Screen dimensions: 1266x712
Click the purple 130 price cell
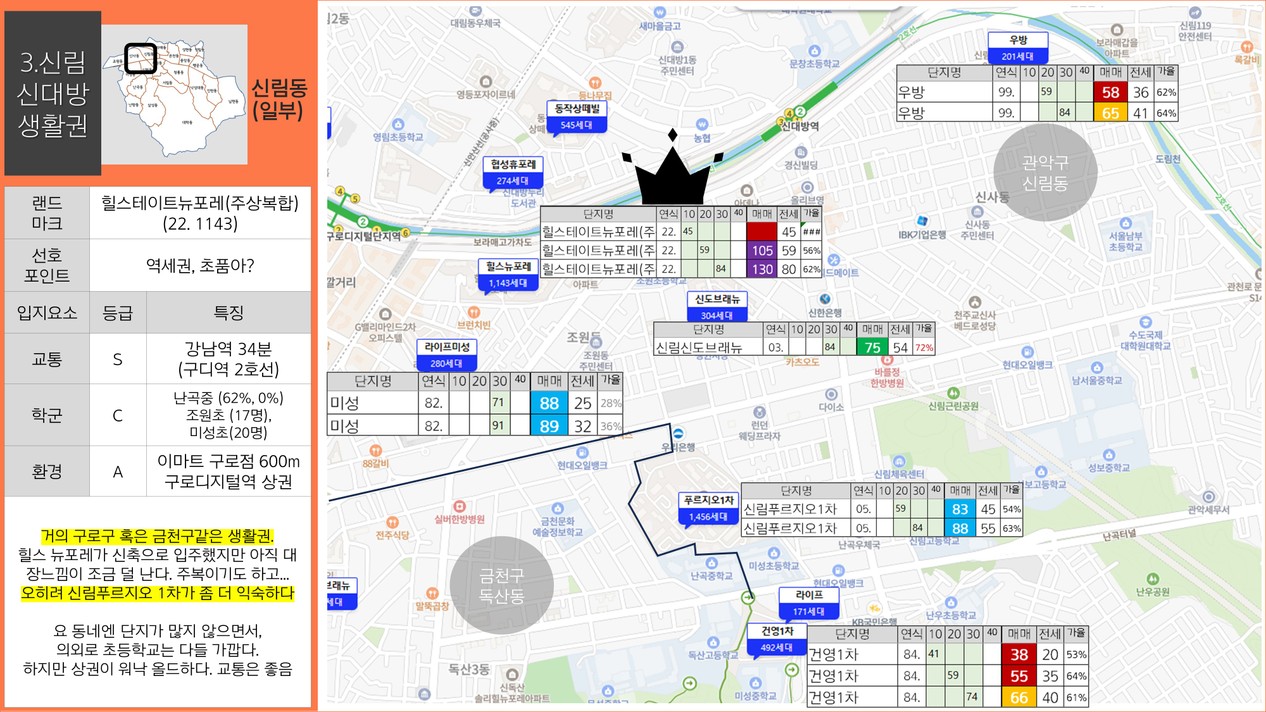762,269
